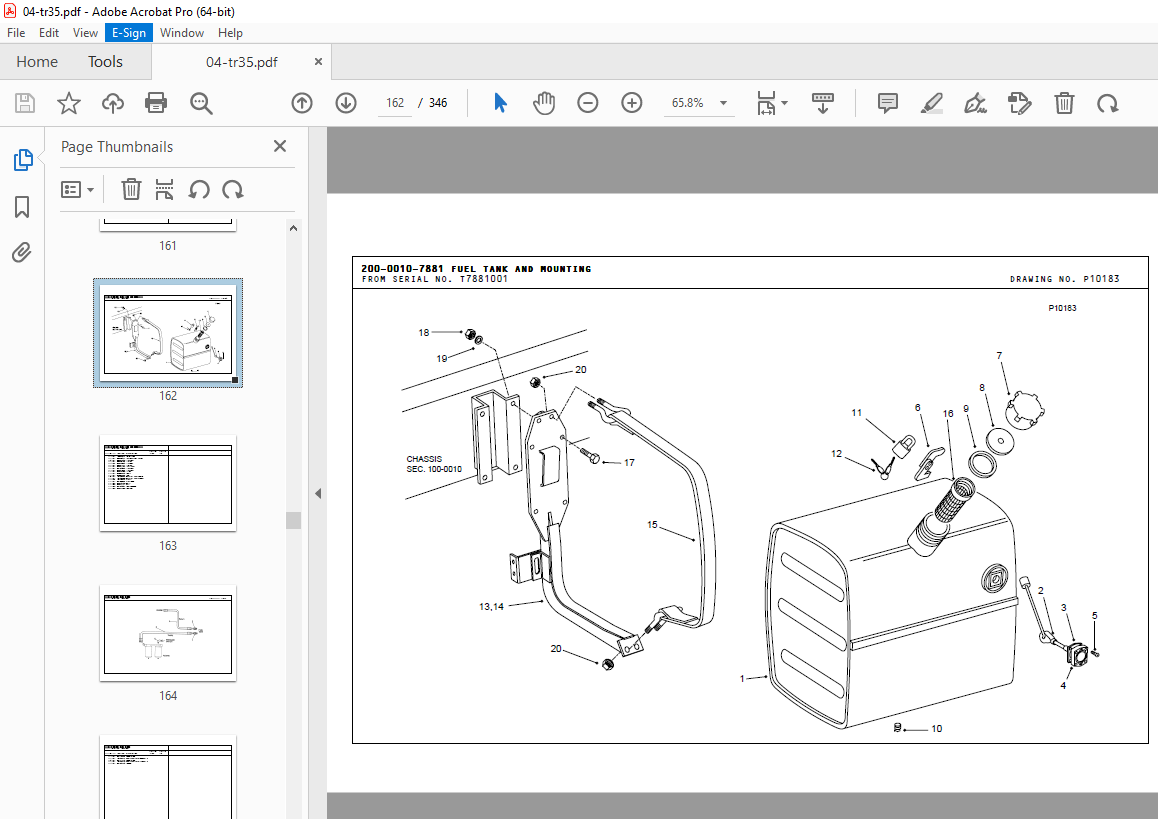Open the find text magnifier tool
This screenshot has height=819, width=1158.
201,103
